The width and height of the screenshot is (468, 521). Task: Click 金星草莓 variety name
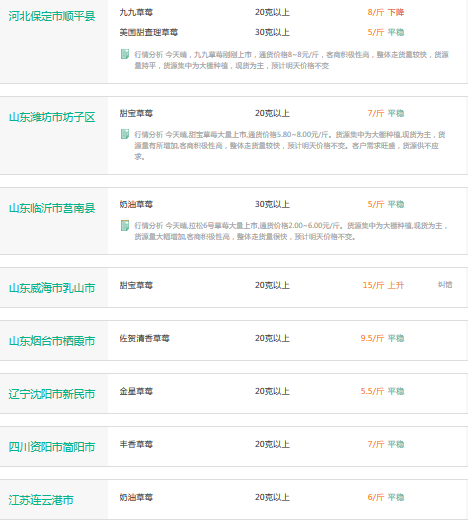[136, 391]
